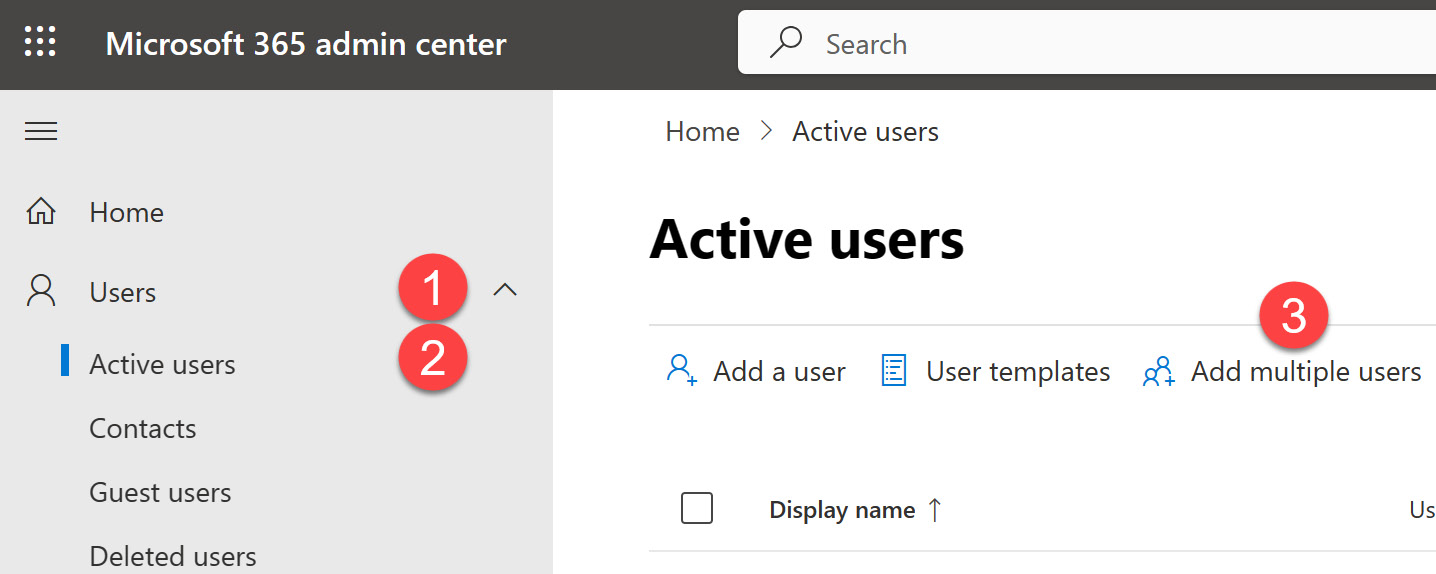Click the Home house icon in sidebar

coord(41,212)
